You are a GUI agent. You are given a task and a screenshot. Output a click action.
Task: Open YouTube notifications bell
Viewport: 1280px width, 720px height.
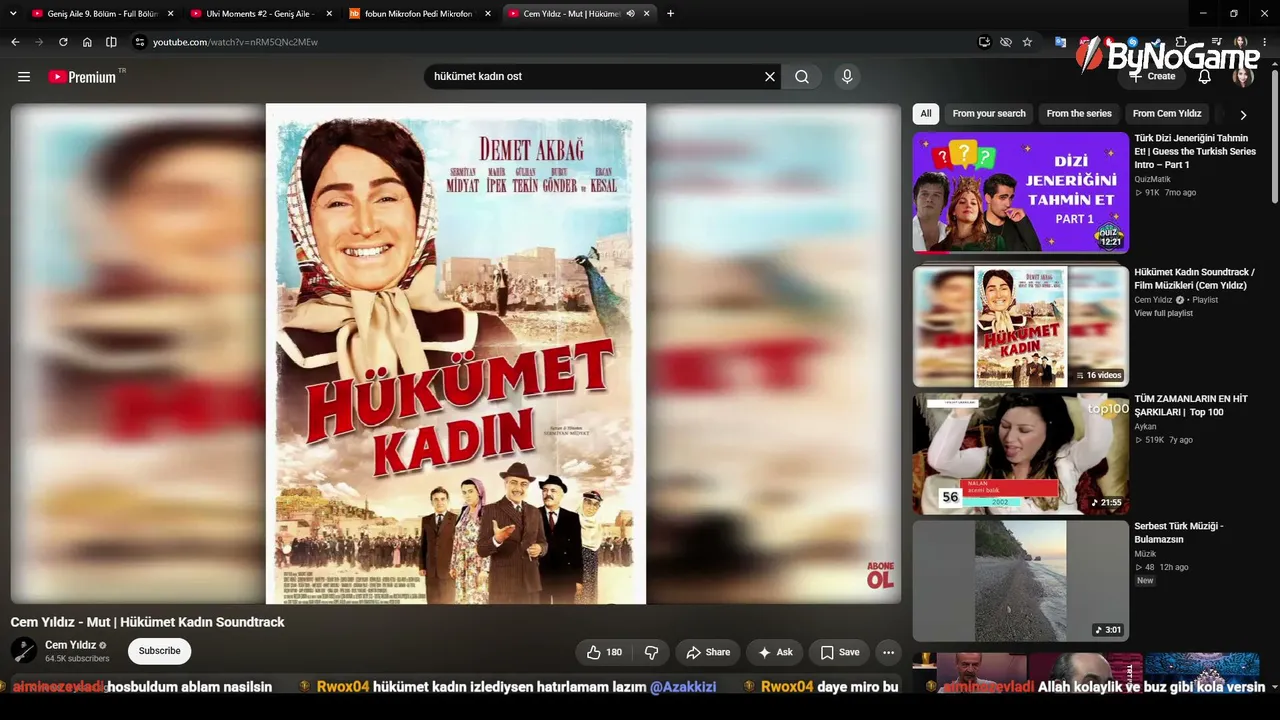[1205, 77]
